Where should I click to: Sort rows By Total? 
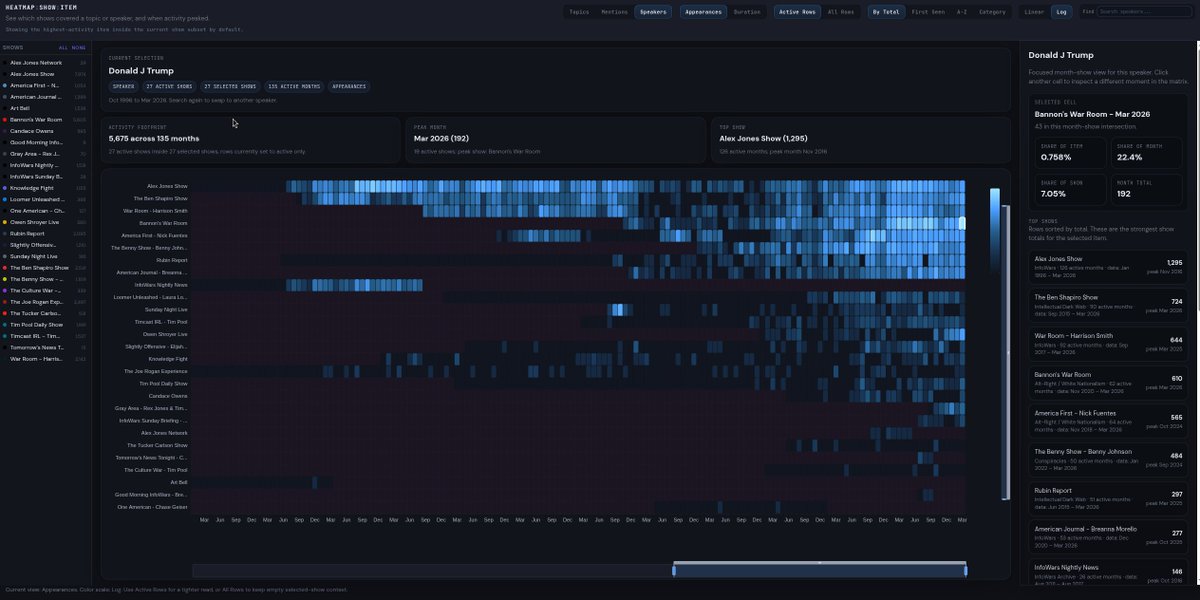click(887, 12)
